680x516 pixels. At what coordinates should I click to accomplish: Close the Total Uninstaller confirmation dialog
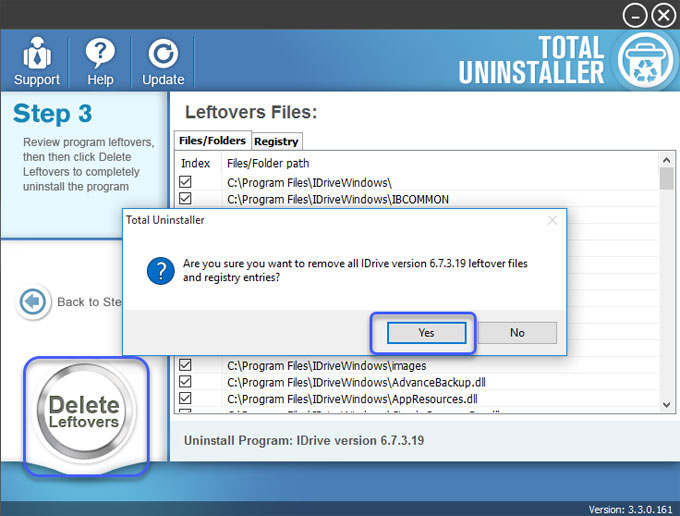(552, 220)
